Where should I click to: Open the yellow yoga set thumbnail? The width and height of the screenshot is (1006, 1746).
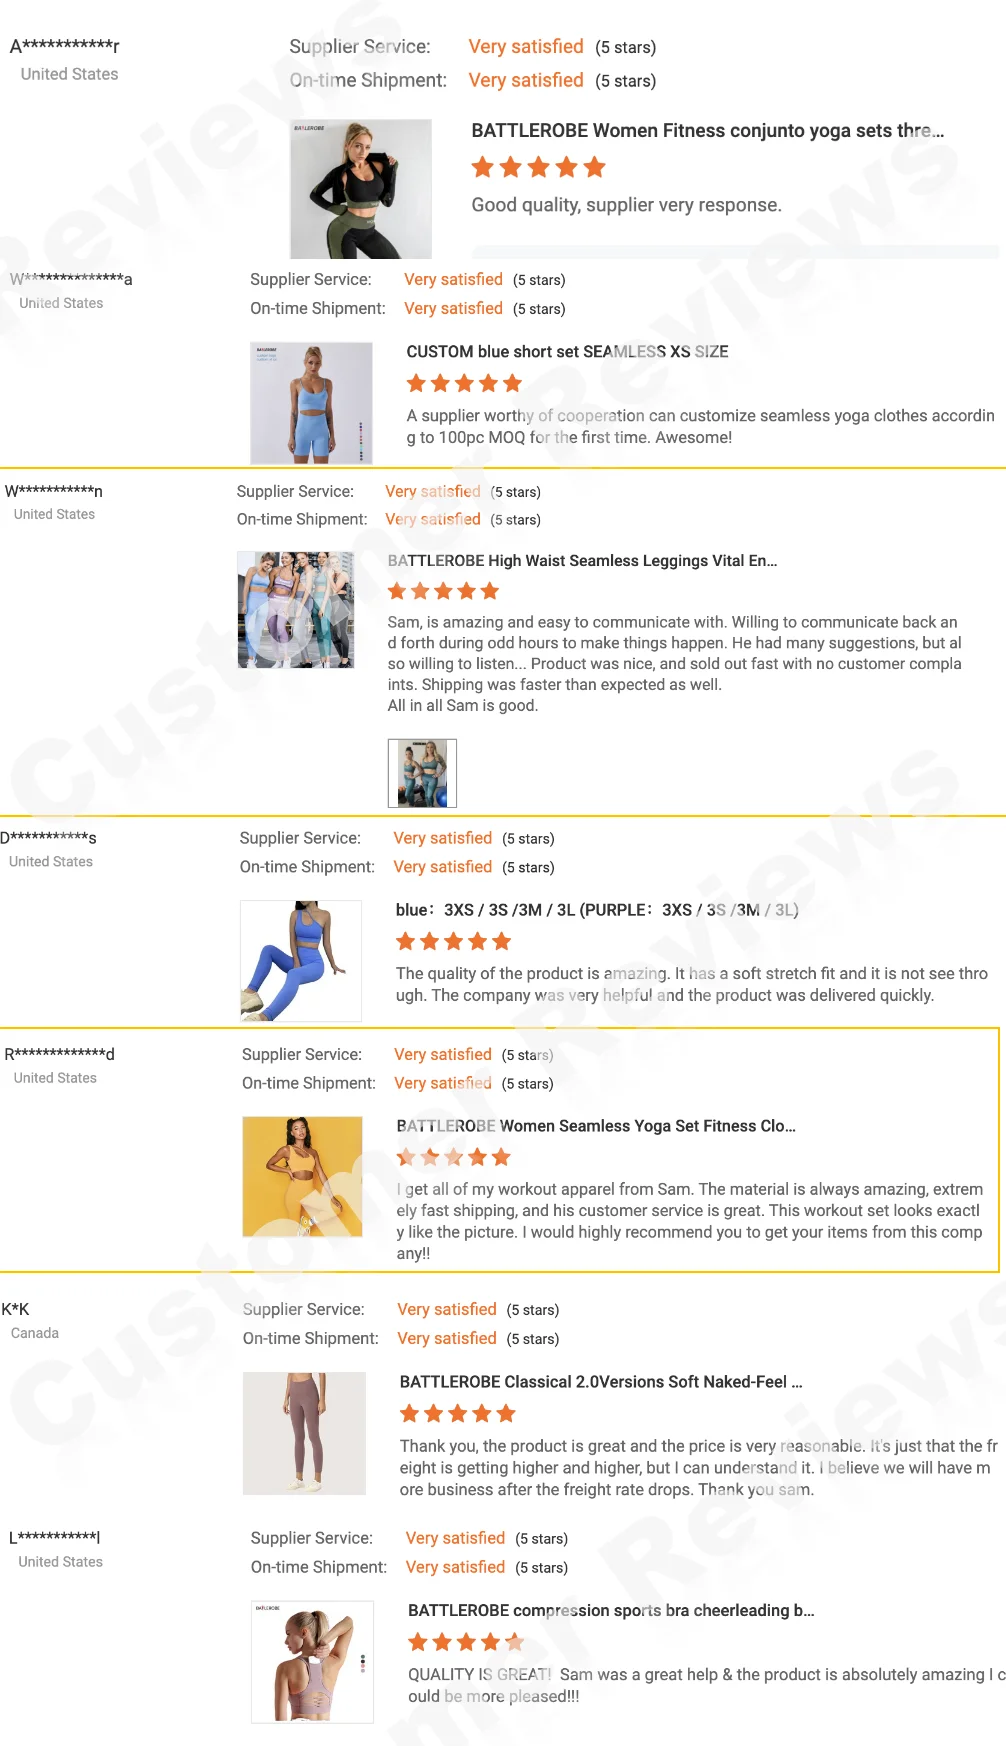302,1177
